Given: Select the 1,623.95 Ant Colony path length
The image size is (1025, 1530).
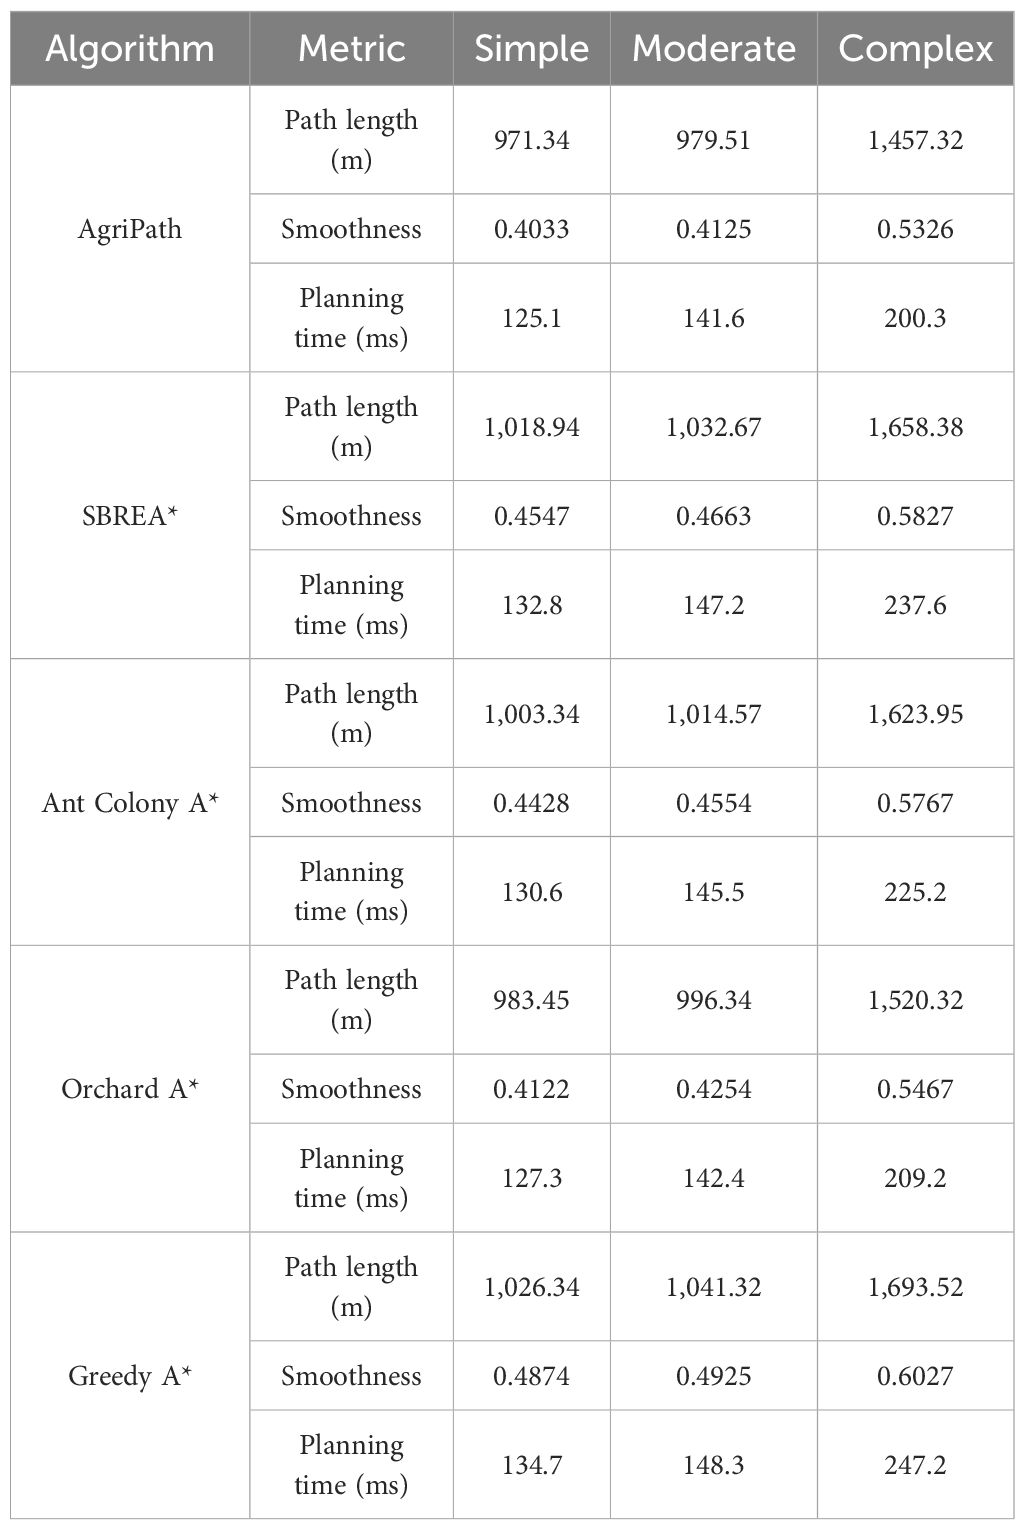Looking at the screenshot, I should coord(916,714).
